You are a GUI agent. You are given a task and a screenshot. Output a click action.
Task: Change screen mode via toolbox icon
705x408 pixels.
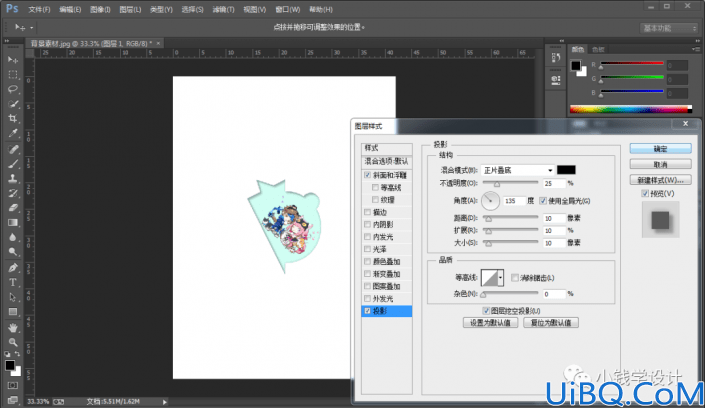click(x=13, y=399)
